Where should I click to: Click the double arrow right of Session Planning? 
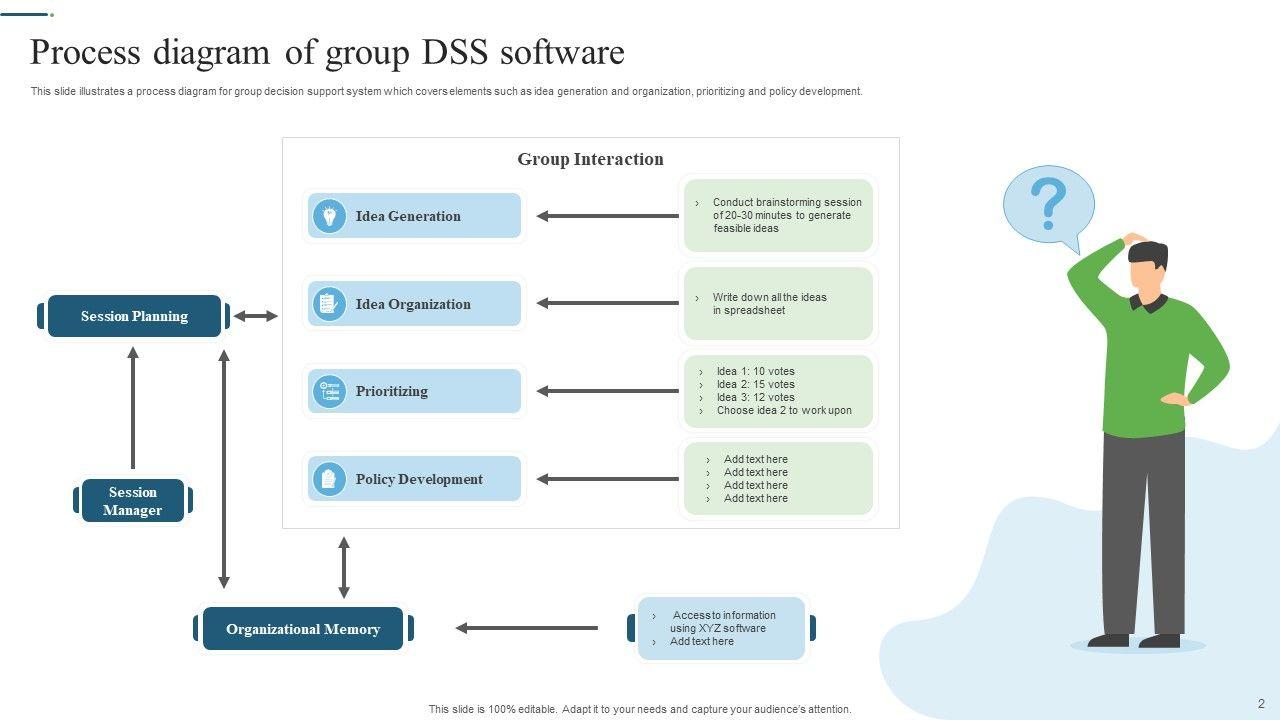[255, 316]
